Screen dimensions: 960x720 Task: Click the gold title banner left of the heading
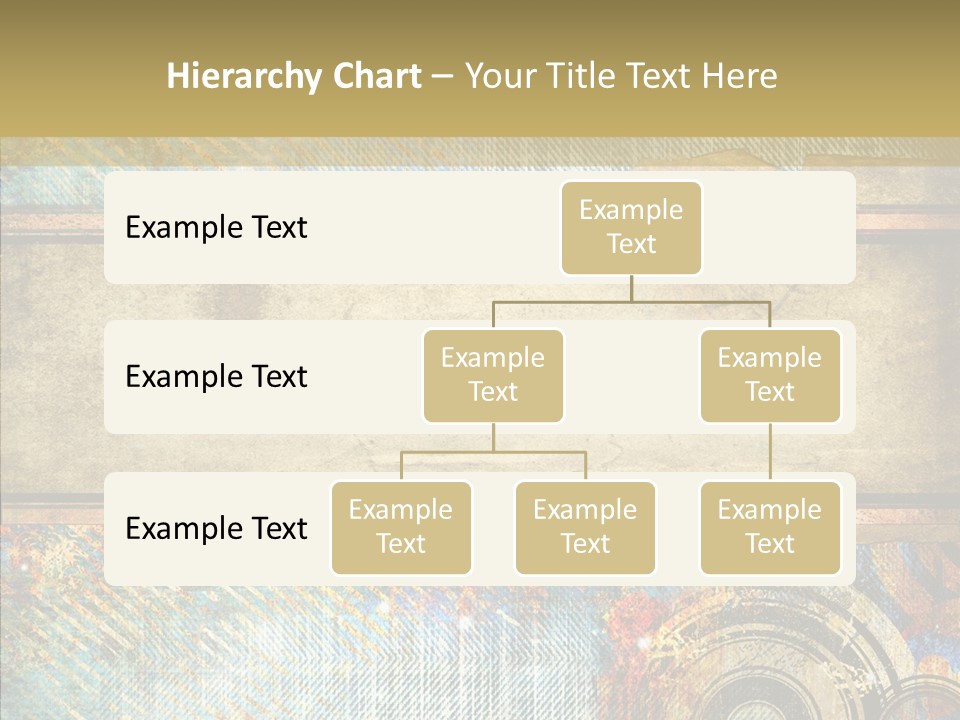pos(80,76)
